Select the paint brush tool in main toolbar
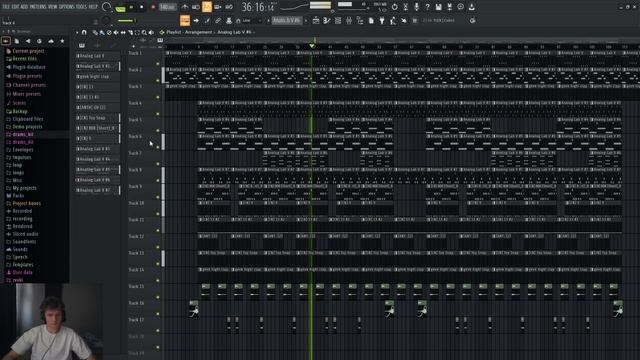Viewport: 640px width, 360px height. (207, 20)
